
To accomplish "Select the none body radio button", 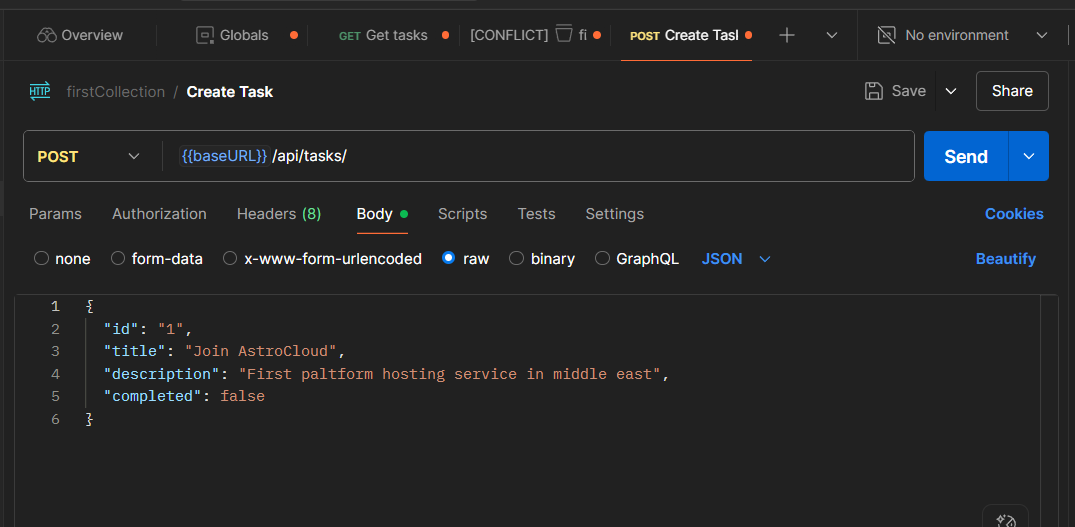I will click(x=42, y=258).
